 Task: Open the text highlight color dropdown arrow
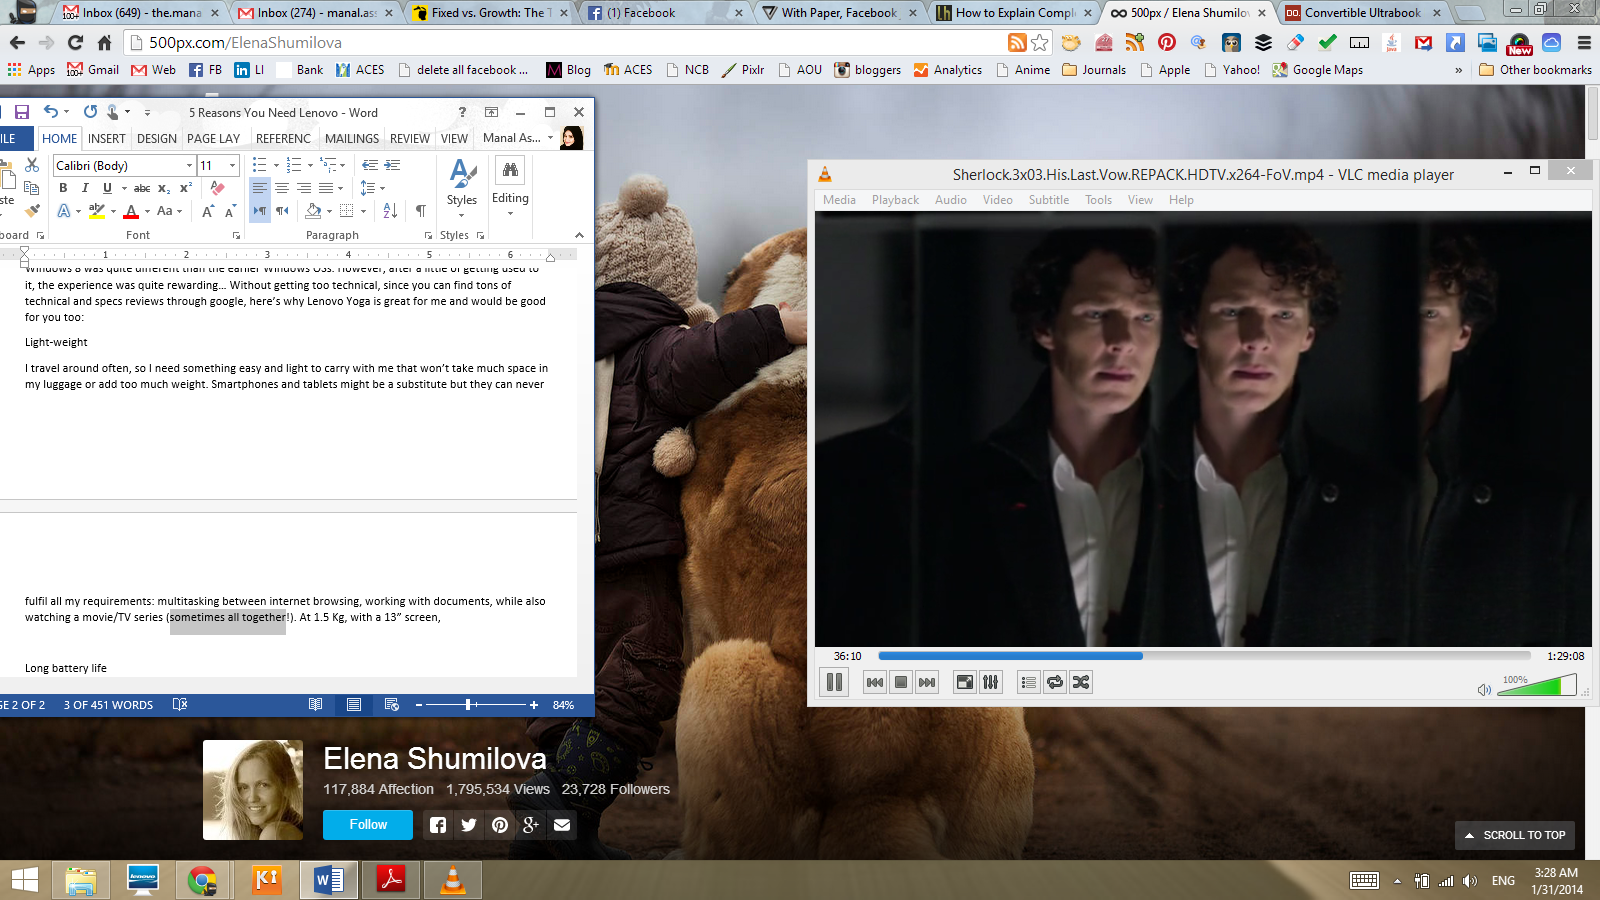coord(113,211)
